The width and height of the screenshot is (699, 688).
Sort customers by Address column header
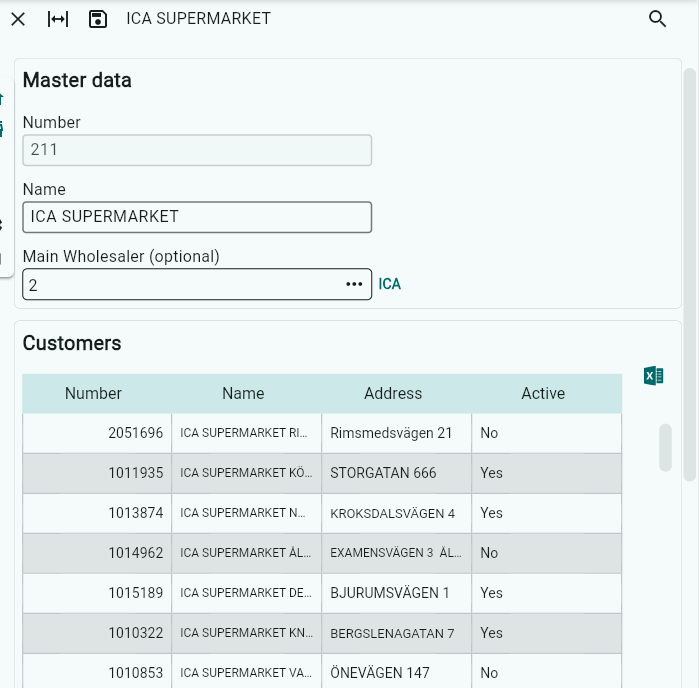point(393,393)
